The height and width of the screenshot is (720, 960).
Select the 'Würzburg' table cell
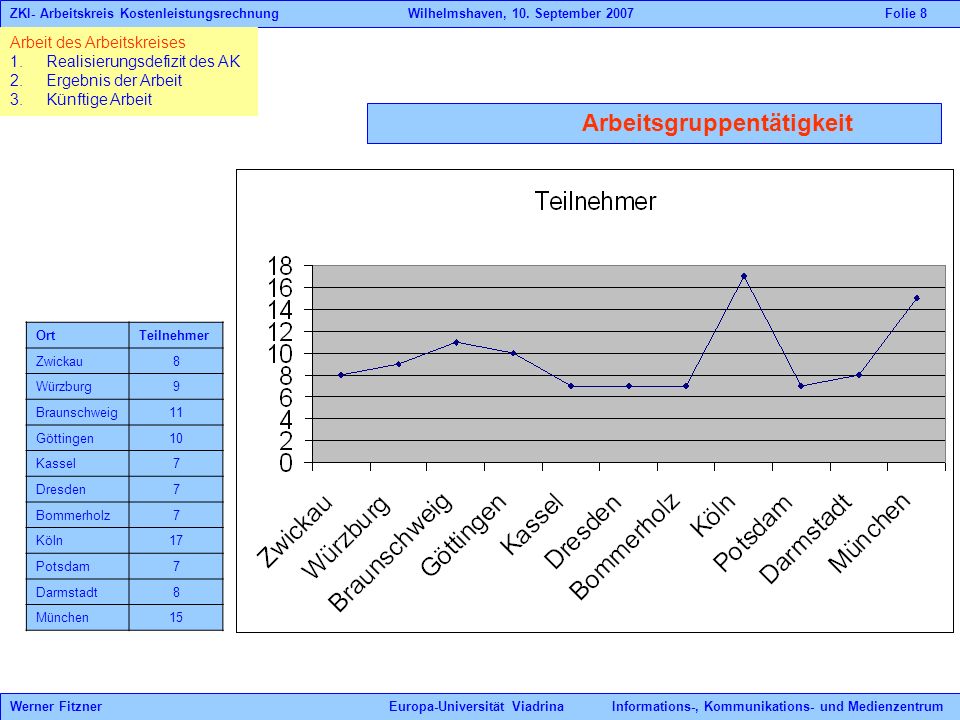(77, 386)
